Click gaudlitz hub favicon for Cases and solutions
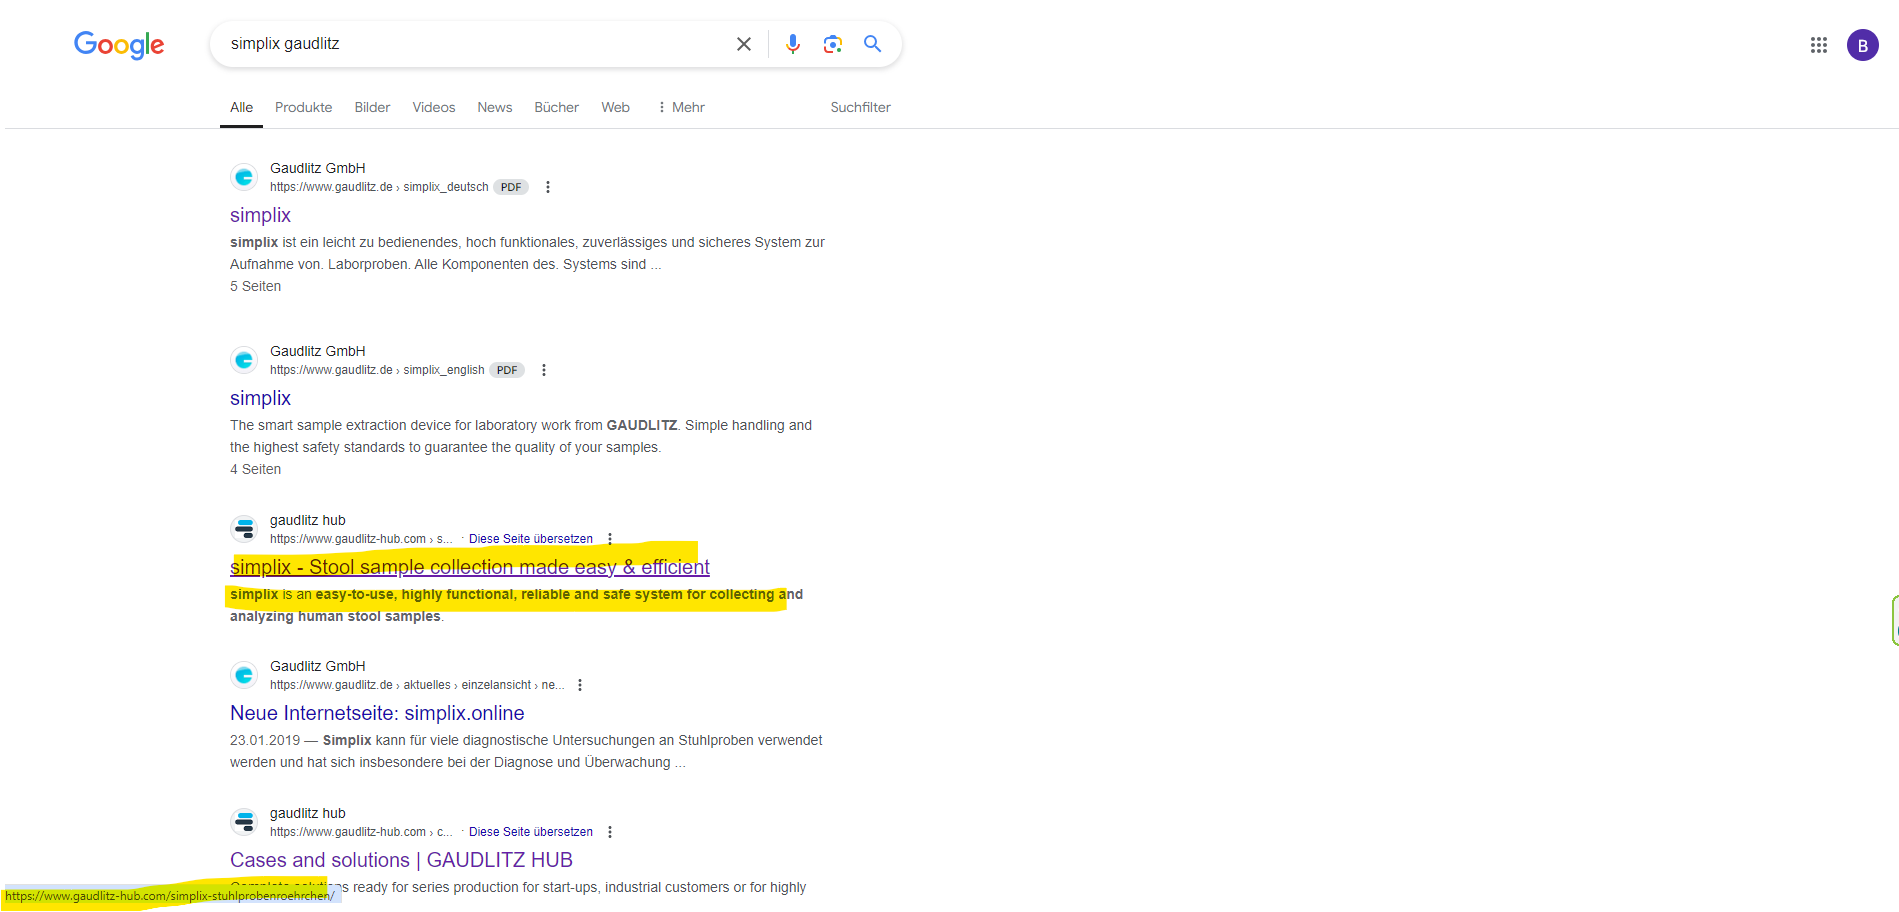 tap(244, 822)
